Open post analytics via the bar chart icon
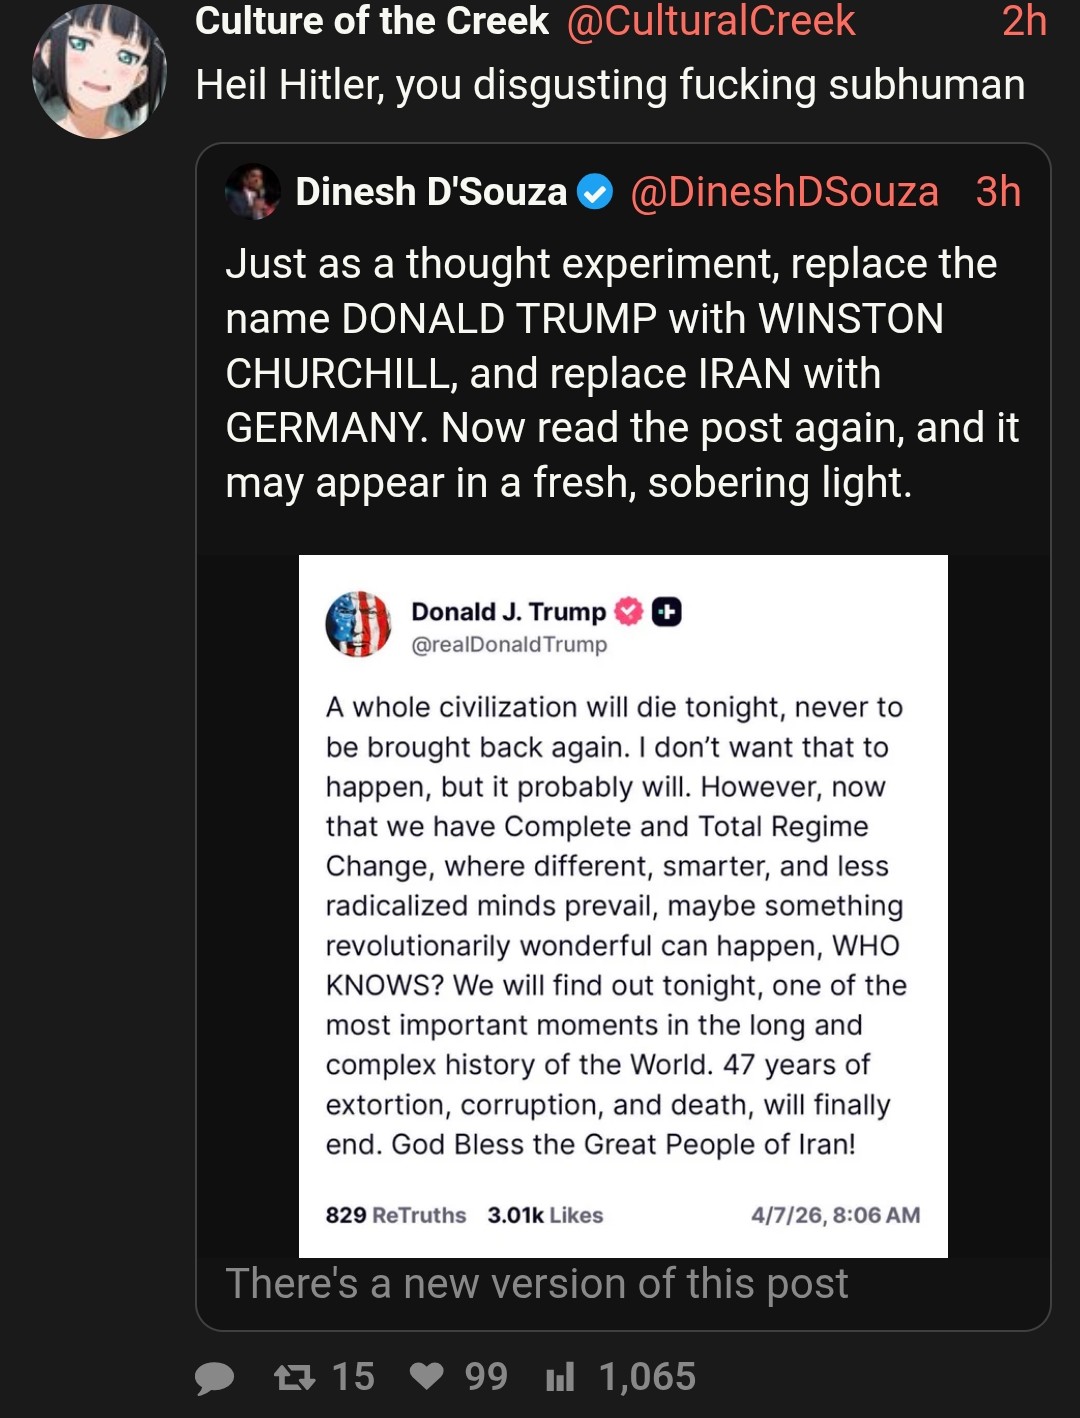This screenshot has width=1080, height=1418. (x=560, y=1378)
